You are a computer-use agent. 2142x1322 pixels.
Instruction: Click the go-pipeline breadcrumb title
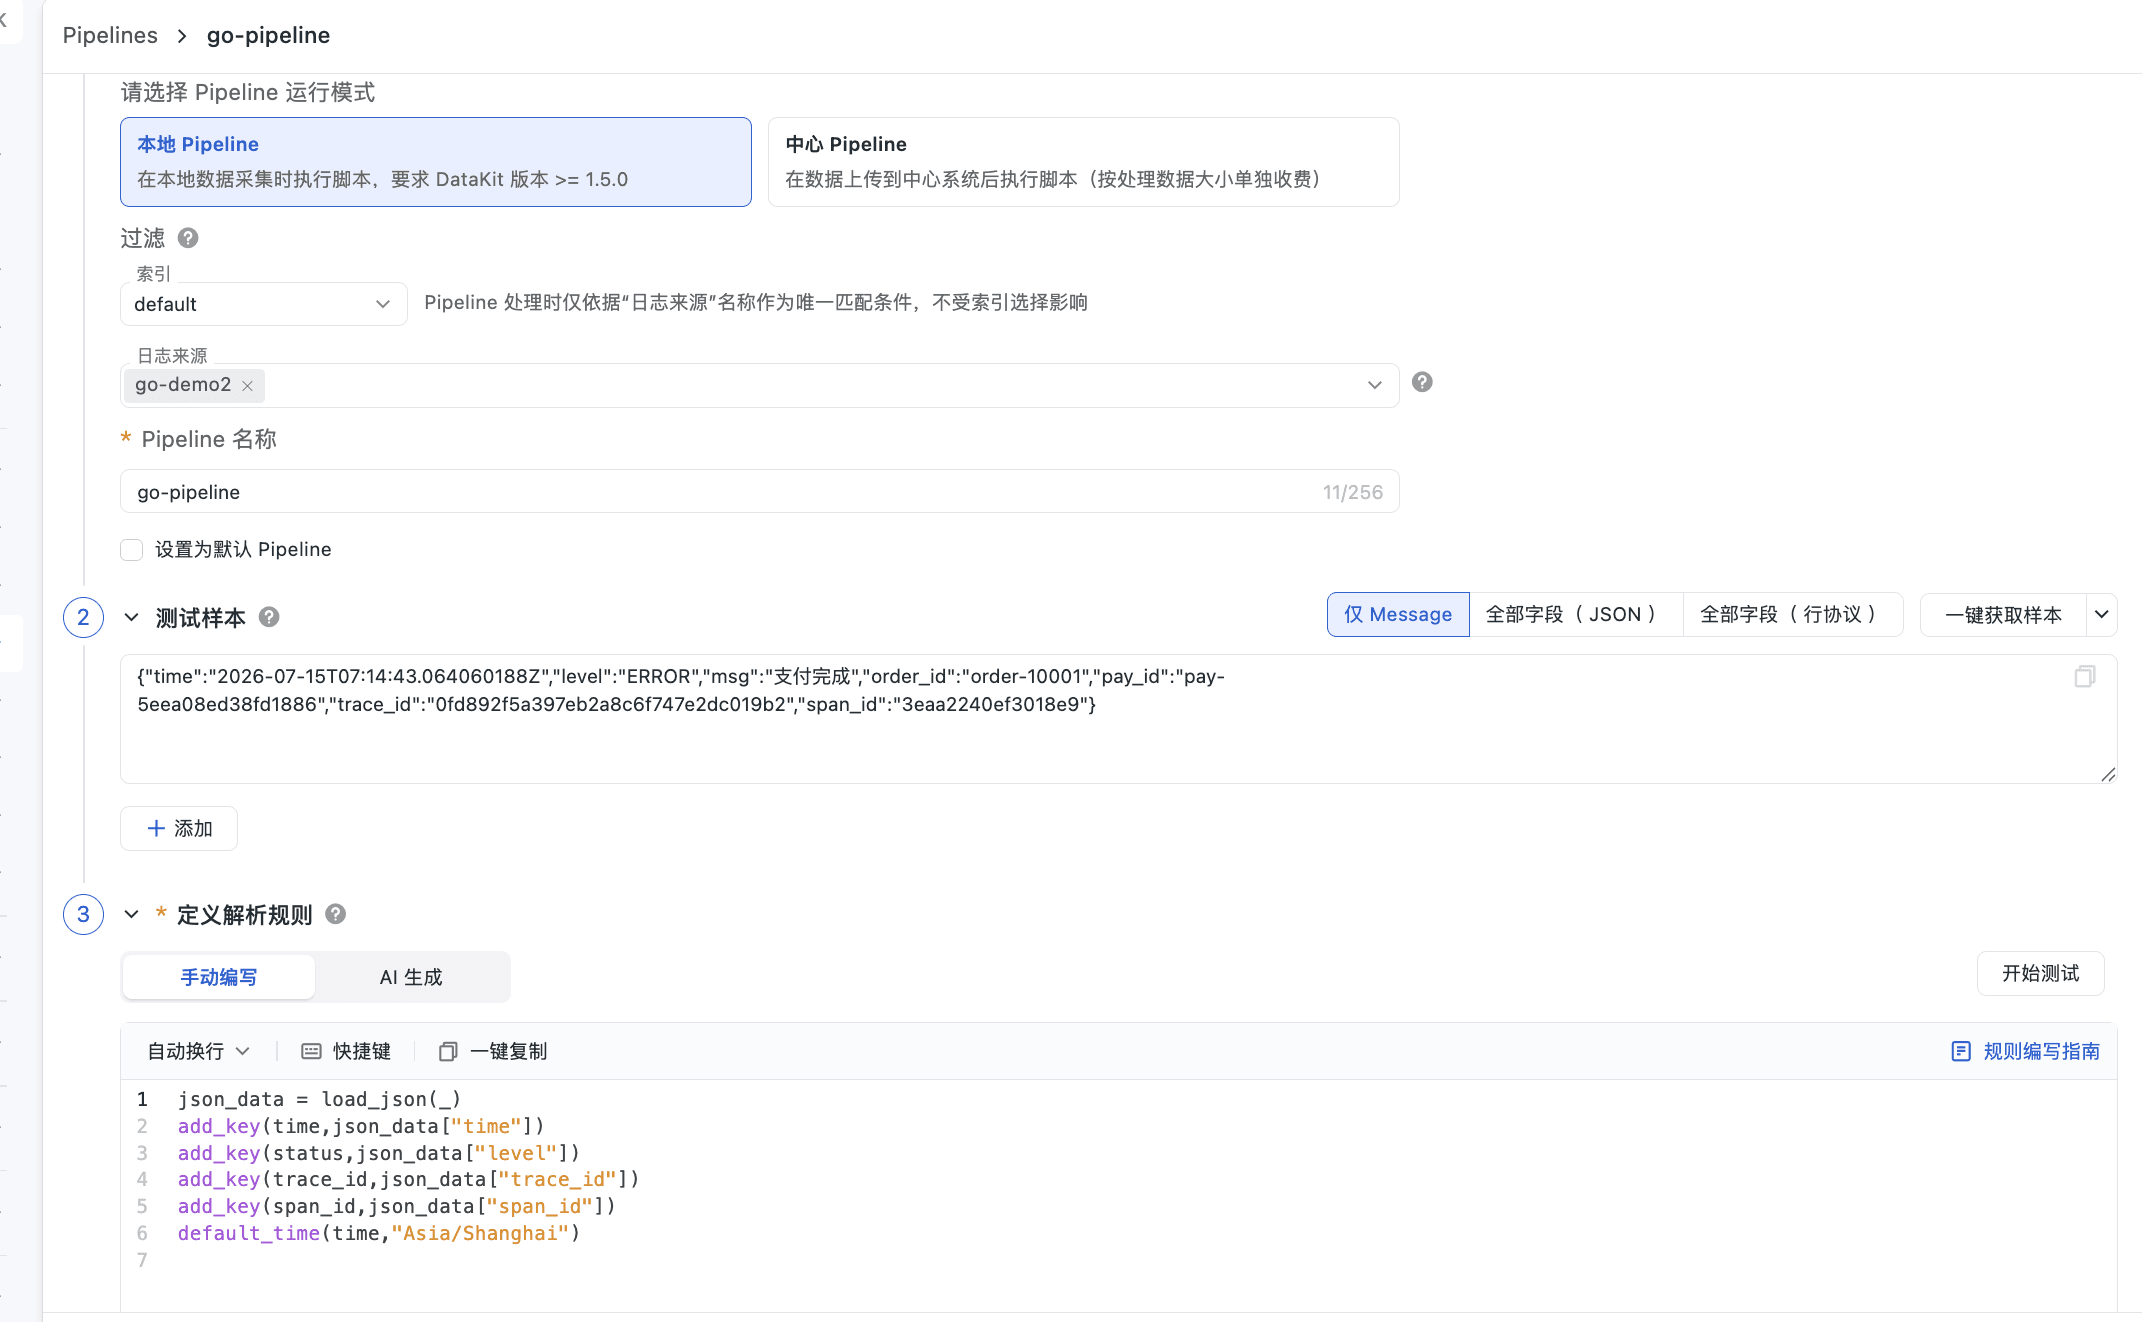coord(268,35)
